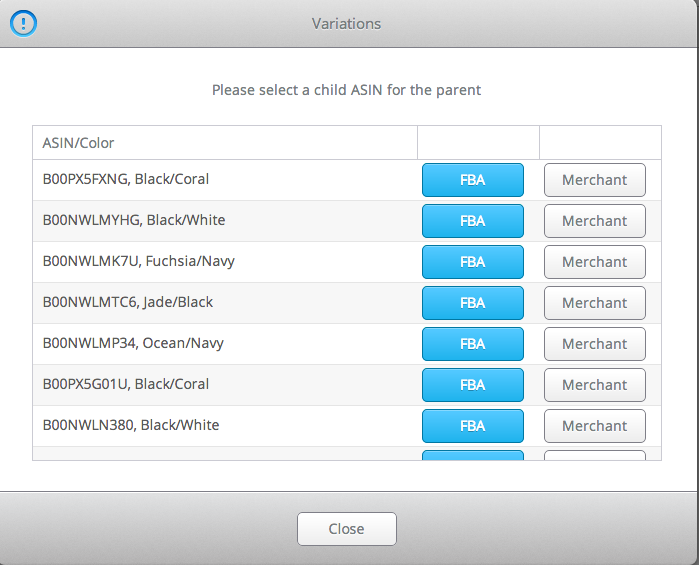Pick FBA for B00NWLMK7U Fuchsia/Navy
Image resolution: width=699 pixels, height=565 pixels.
tap(473, 262)
